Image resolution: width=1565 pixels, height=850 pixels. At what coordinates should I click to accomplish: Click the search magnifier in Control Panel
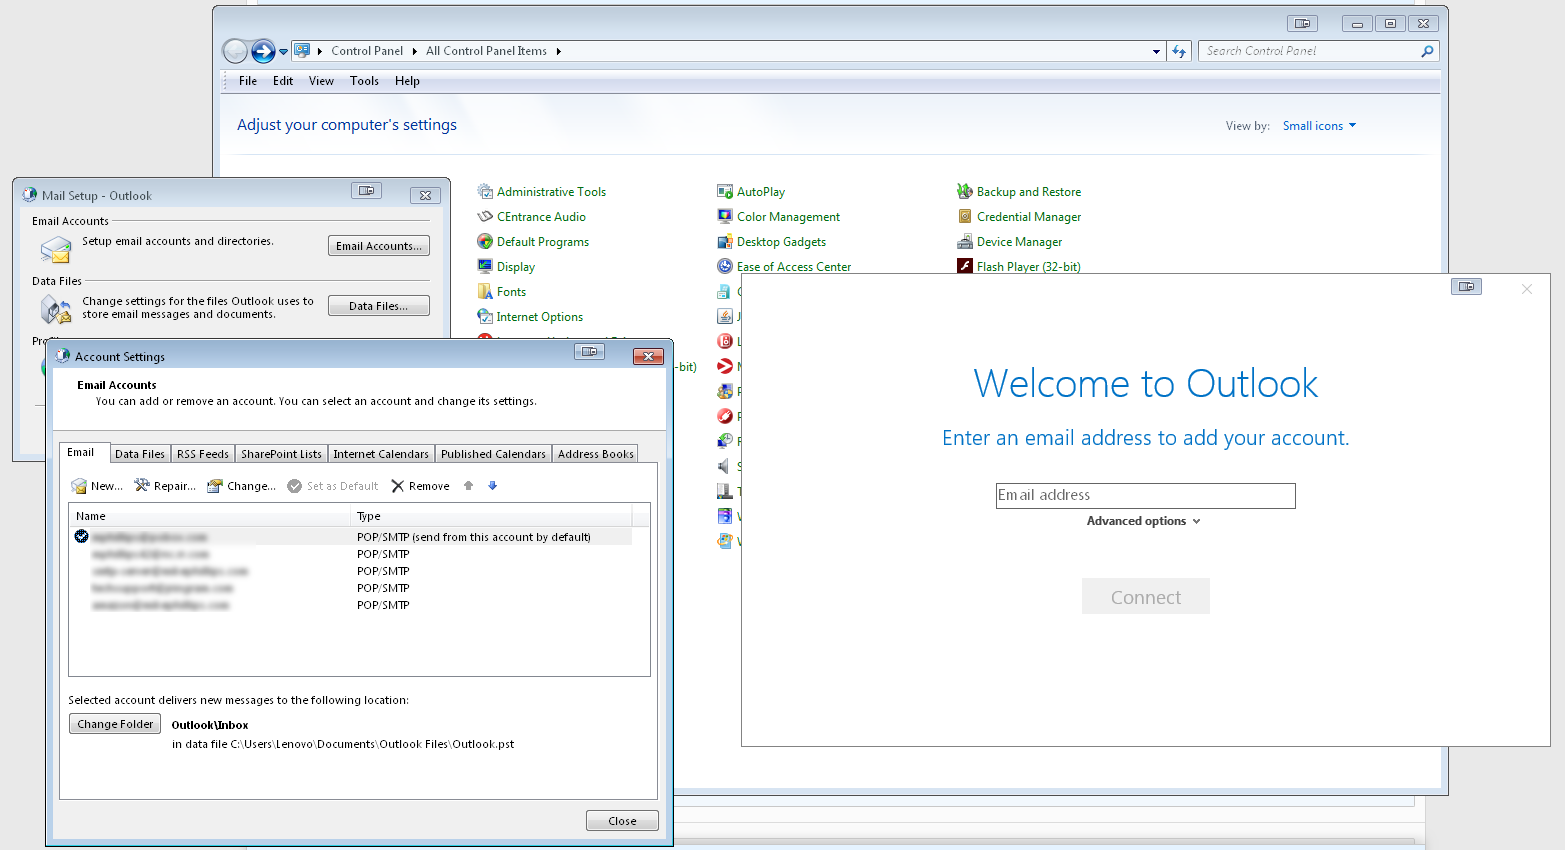pos(1427,51)
